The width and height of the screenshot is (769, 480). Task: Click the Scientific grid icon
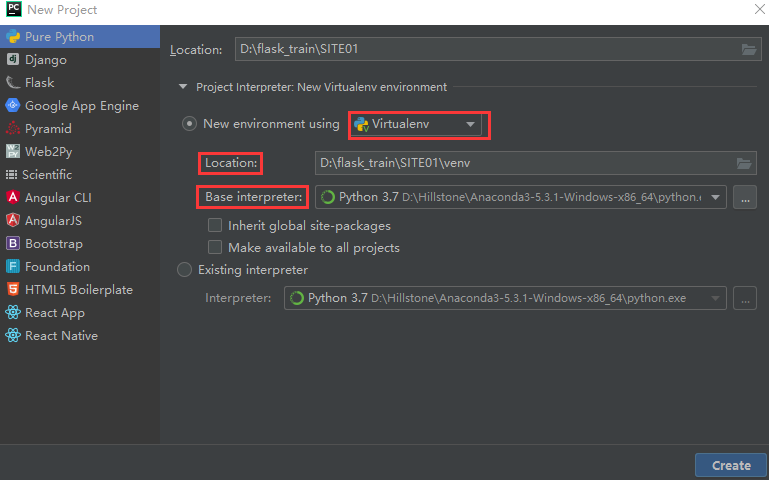11,175
